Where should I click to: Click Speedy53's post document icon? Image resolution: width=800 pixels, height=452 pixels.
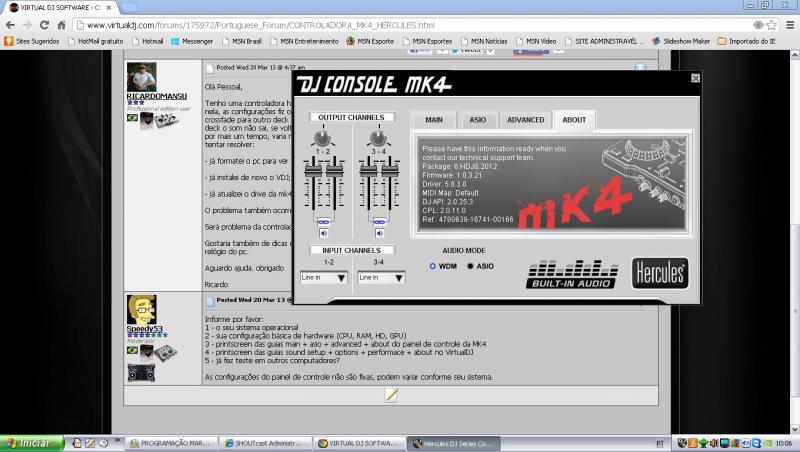click(x=210, y=301)
